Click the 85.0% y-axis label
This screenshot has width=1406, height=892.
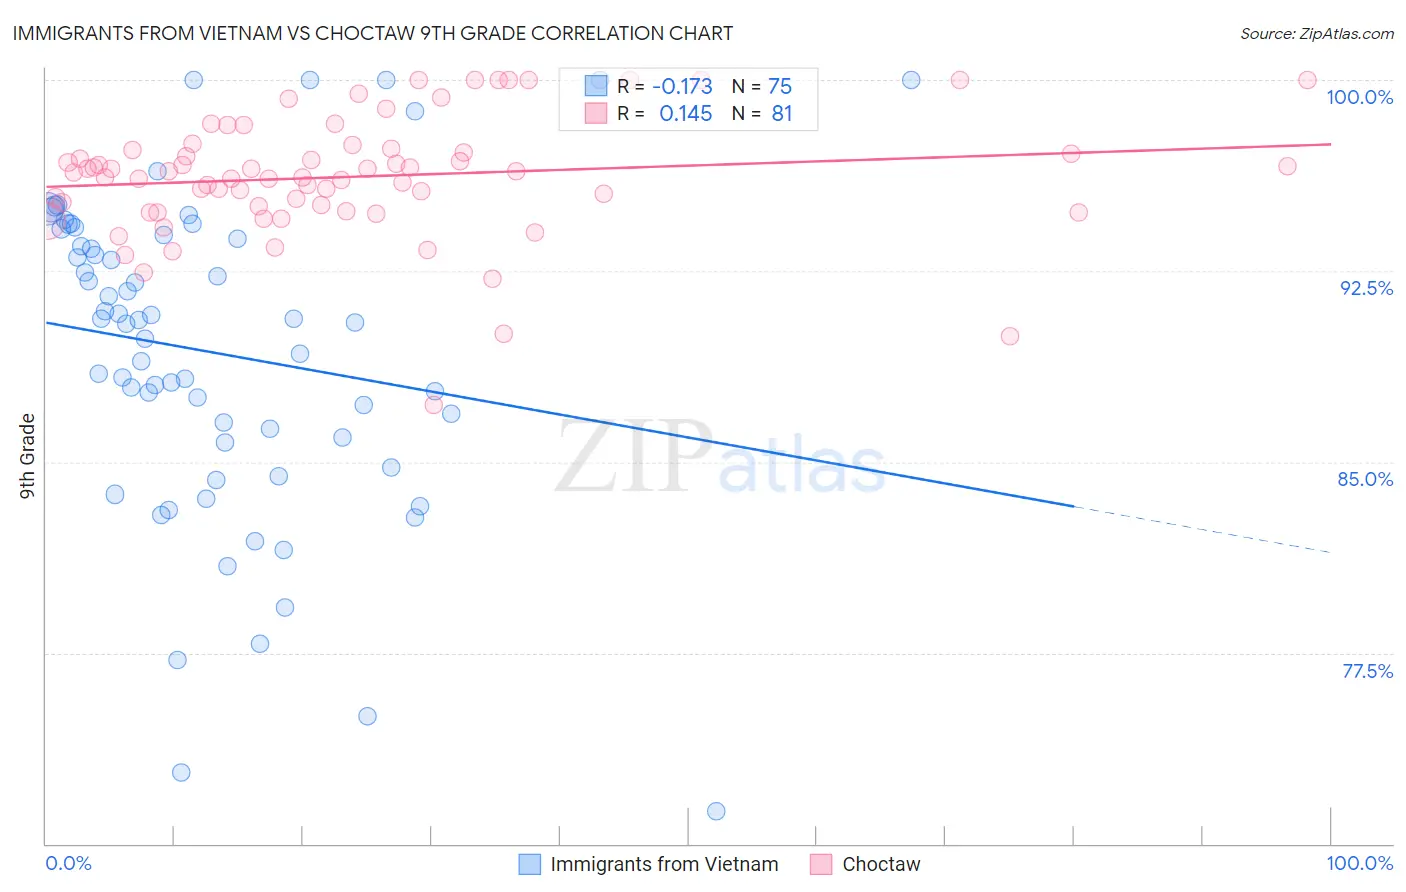tap(1365, 479)
